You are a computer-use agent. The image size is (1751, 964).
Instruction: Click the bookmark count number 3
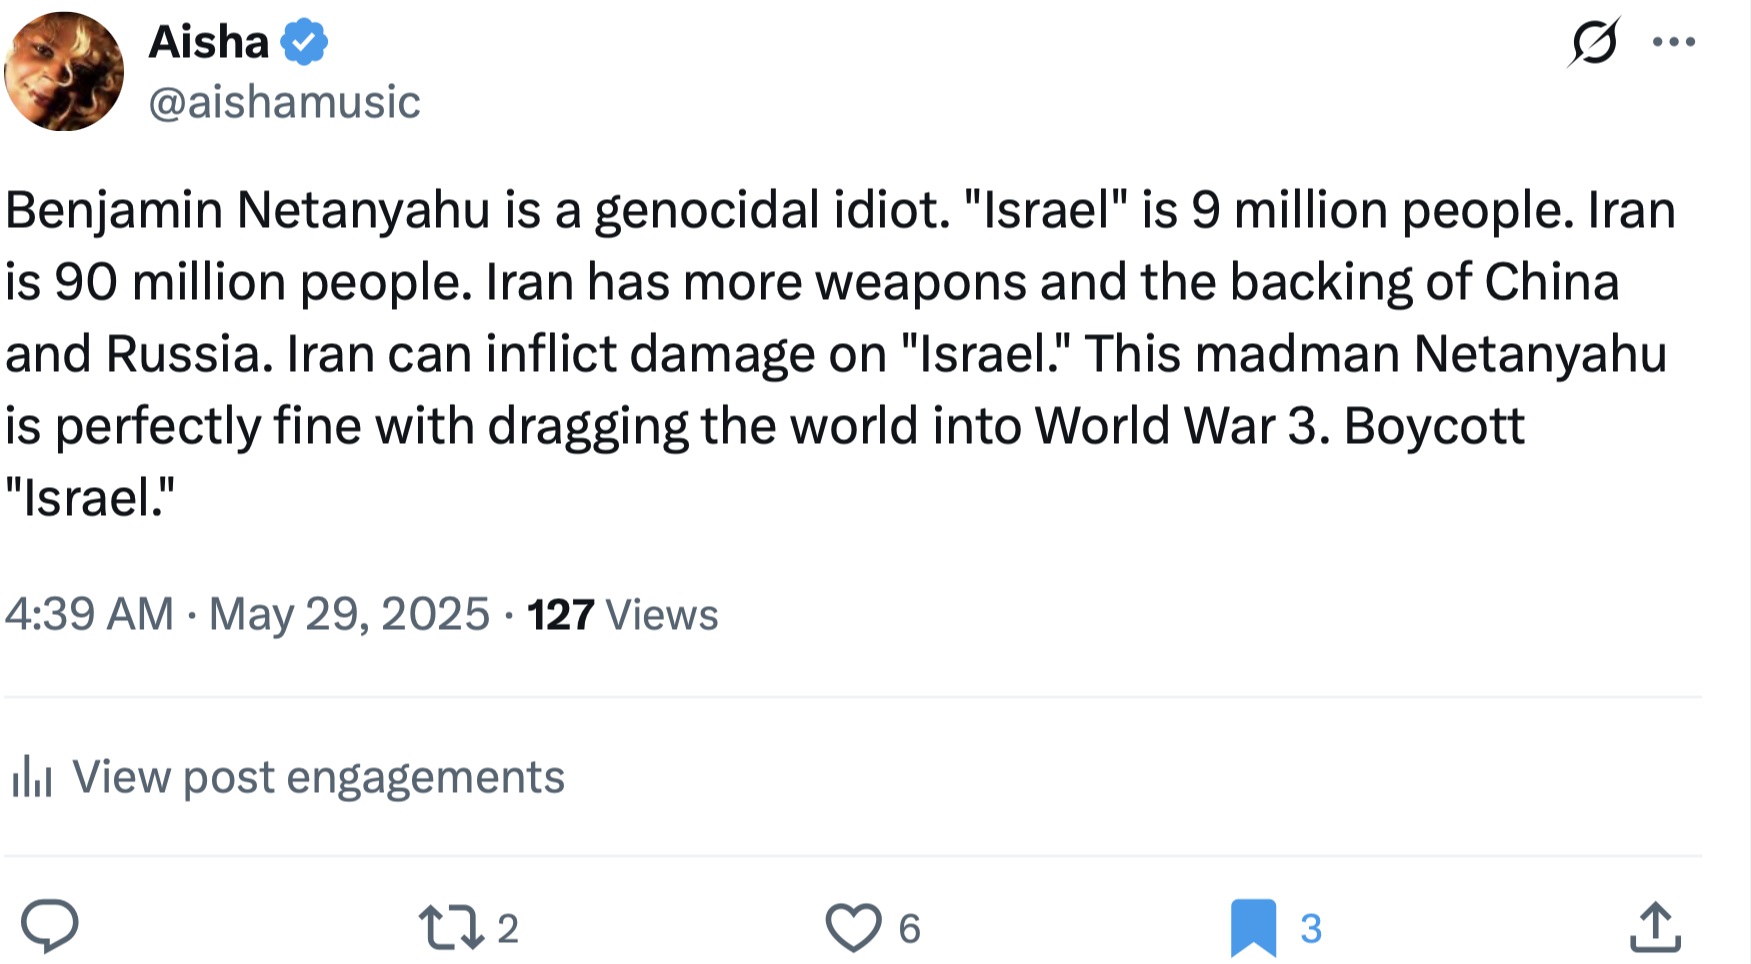pyautogui.click(x=1311, y=929)
